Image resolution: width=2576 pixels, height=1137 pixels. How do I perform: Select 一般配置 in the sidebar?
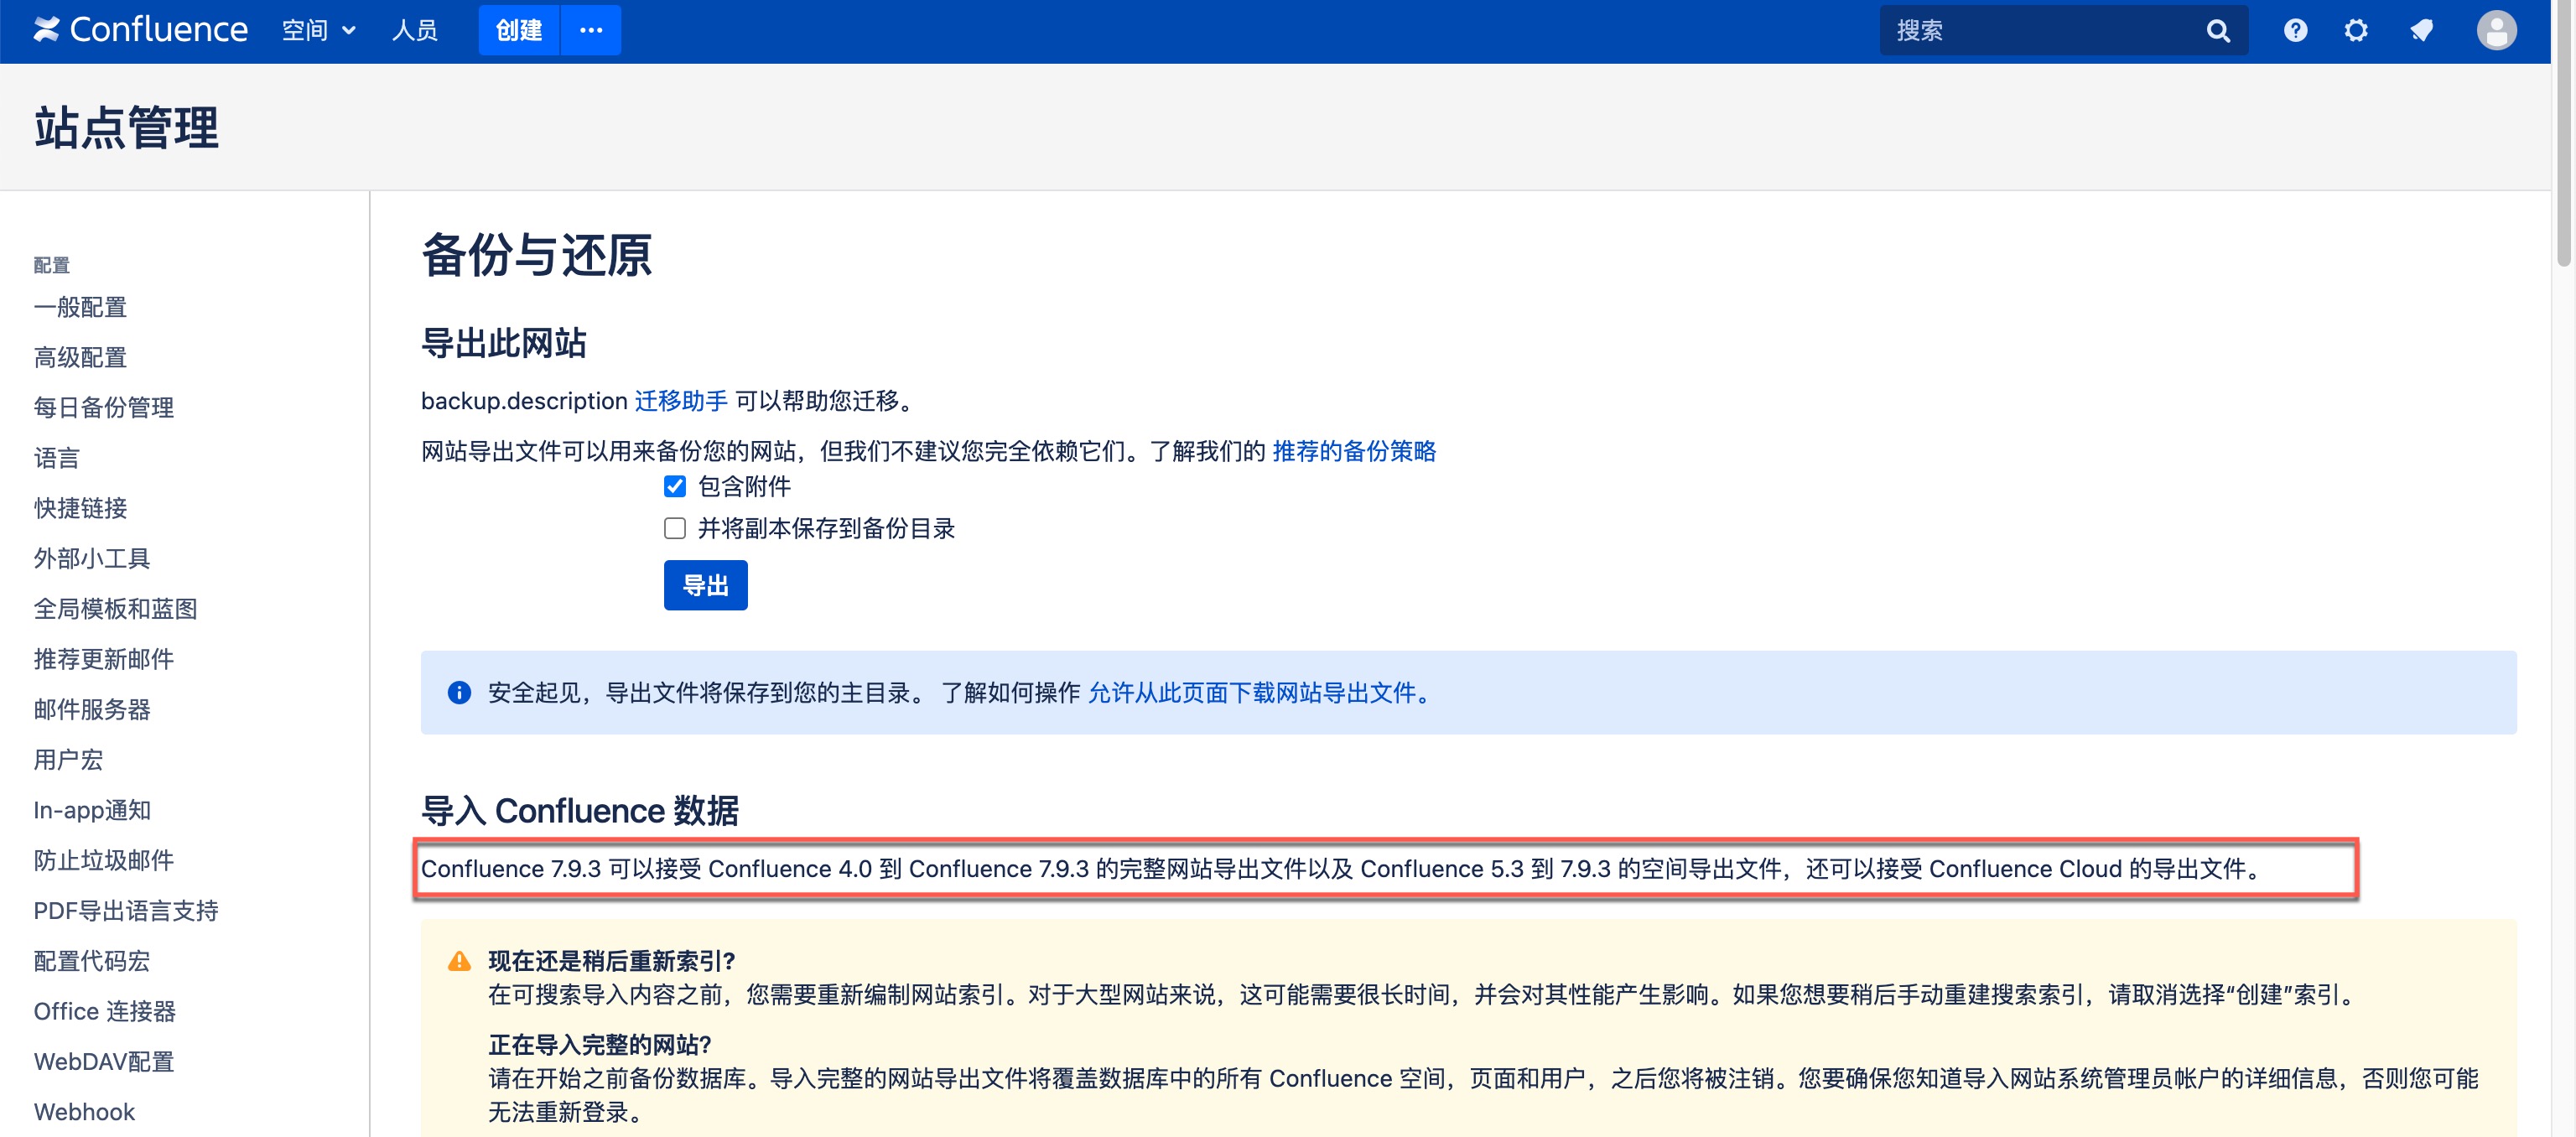(x=80, y=307)
